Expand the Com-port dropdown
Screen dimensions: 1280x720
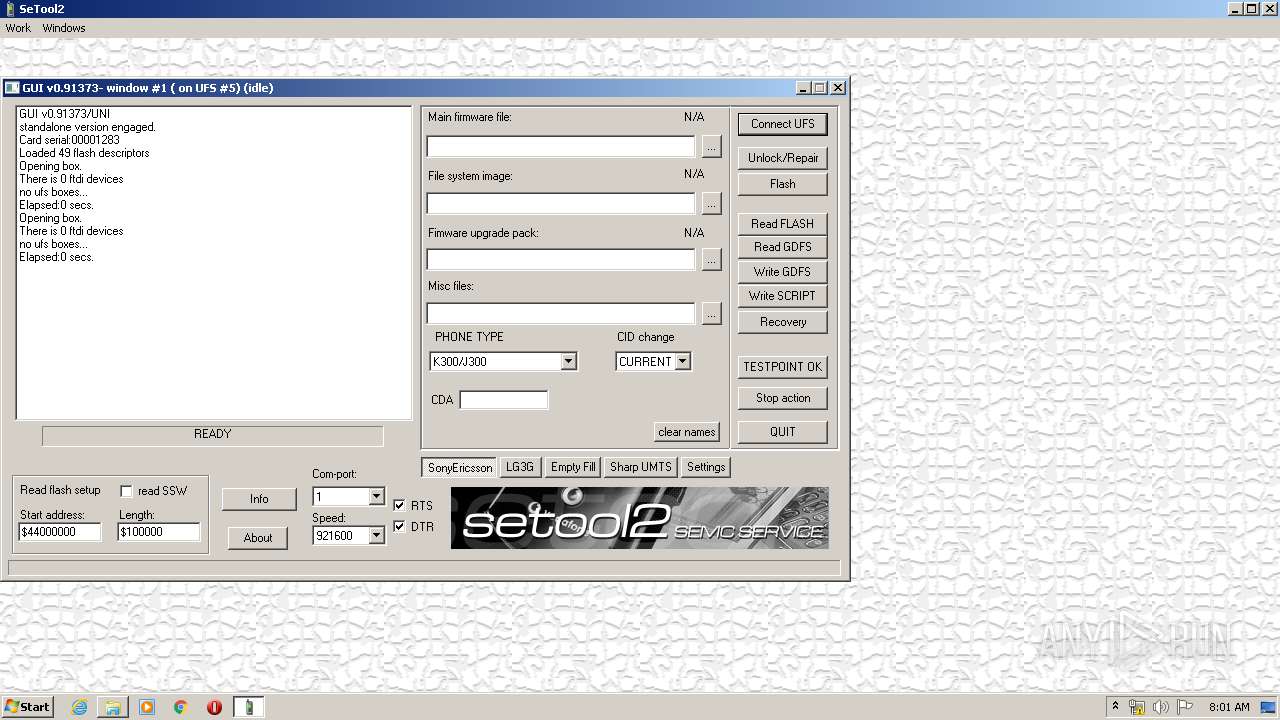(x=376, y=496)
